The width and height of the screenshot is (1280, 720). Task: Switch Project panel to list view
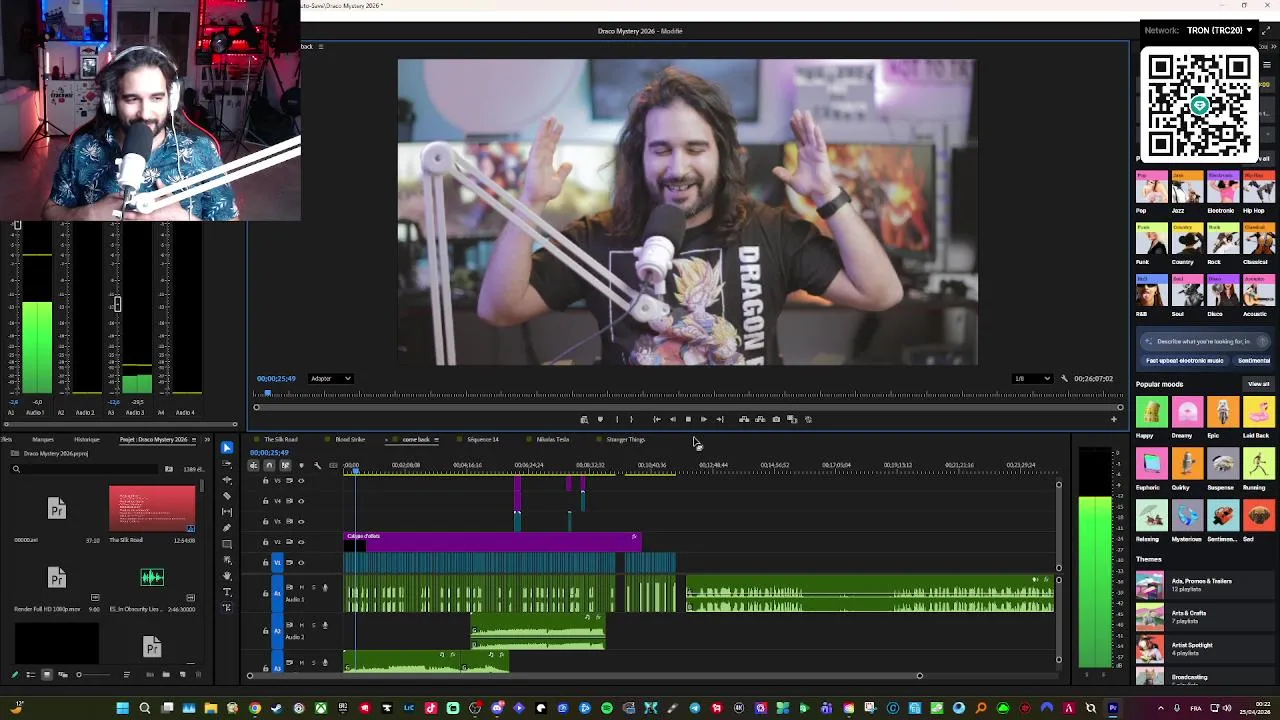[x=31, y=675]
